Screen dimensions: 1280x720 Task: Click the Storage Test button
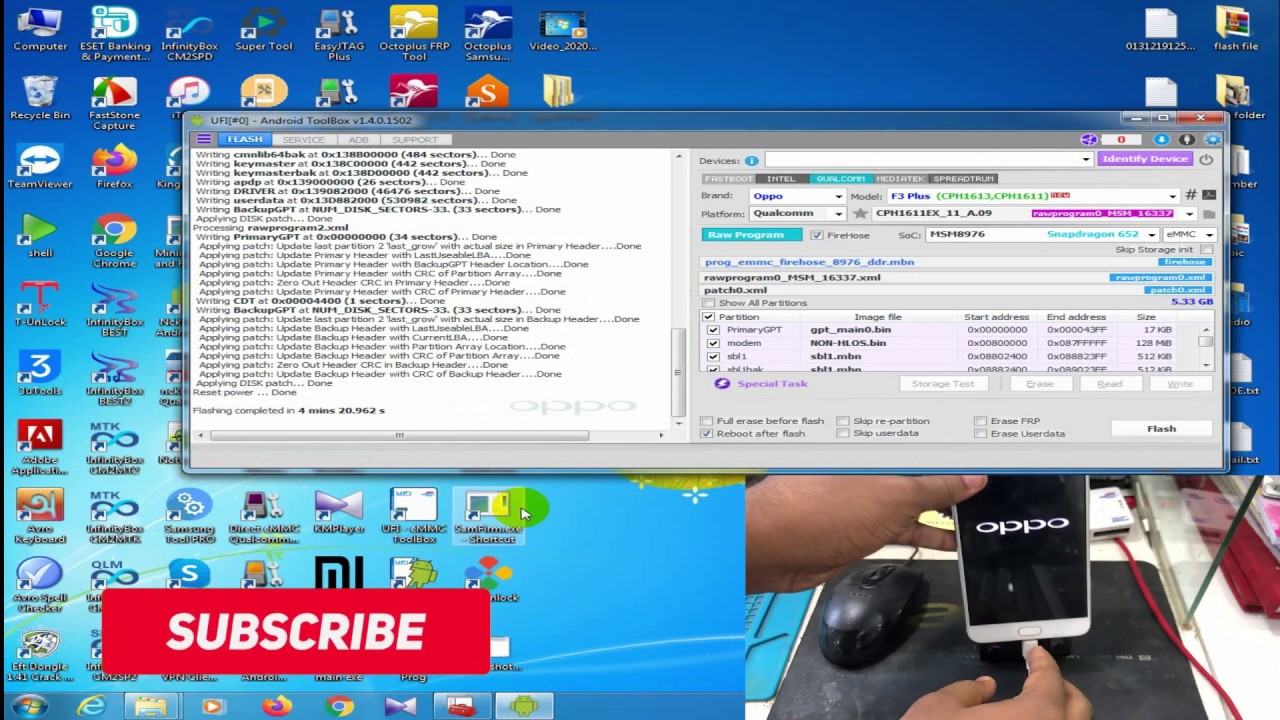942,384
